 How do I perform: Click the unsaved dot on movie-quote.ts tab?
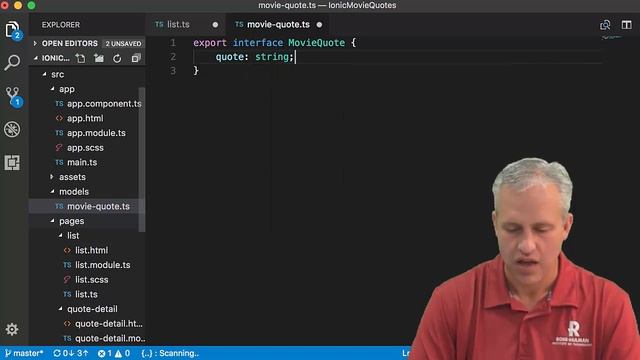319,25
